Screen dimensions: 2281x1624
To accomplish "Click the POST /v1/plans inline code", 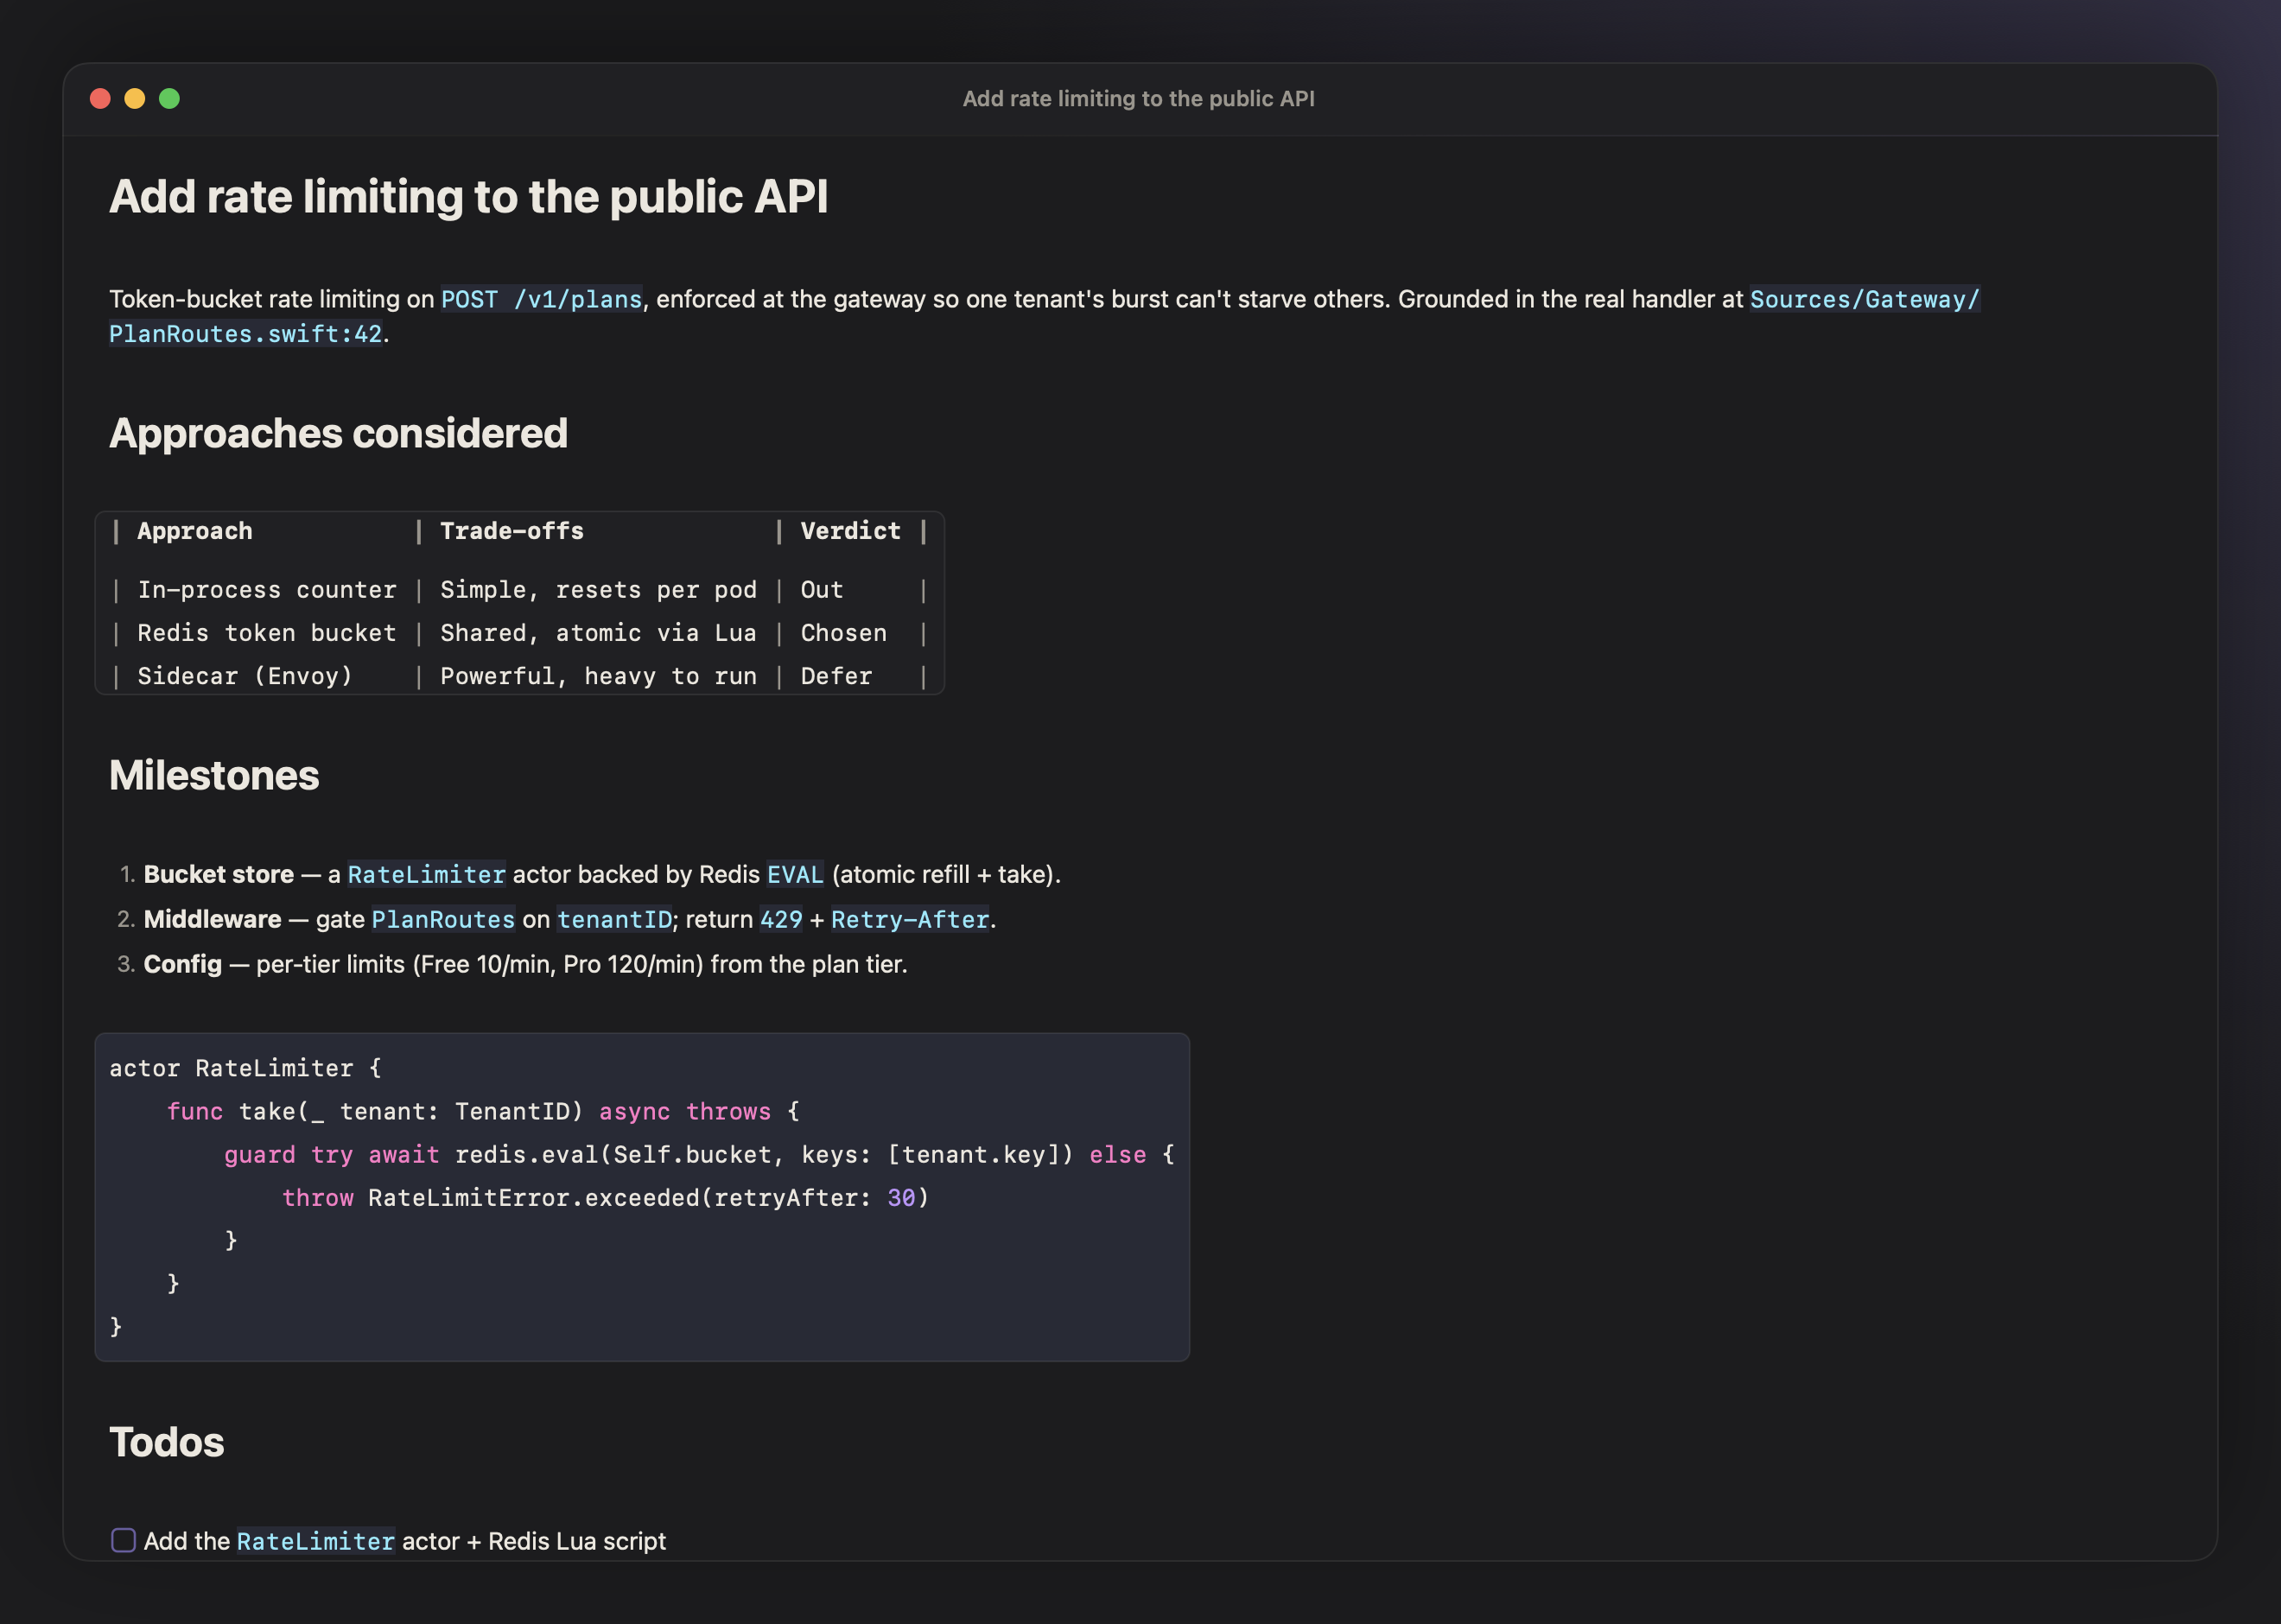I will [x=541, y=299].
